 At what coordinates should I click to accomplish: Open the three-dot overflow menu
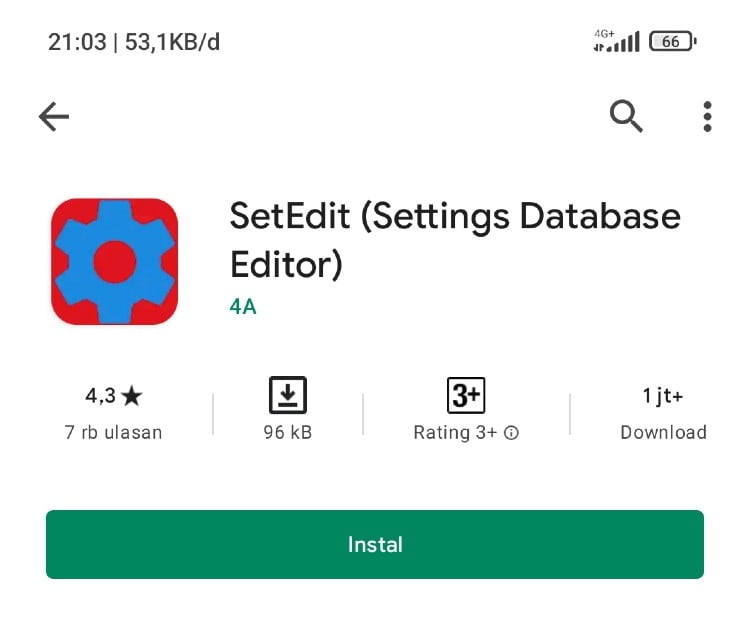(707, 117)
